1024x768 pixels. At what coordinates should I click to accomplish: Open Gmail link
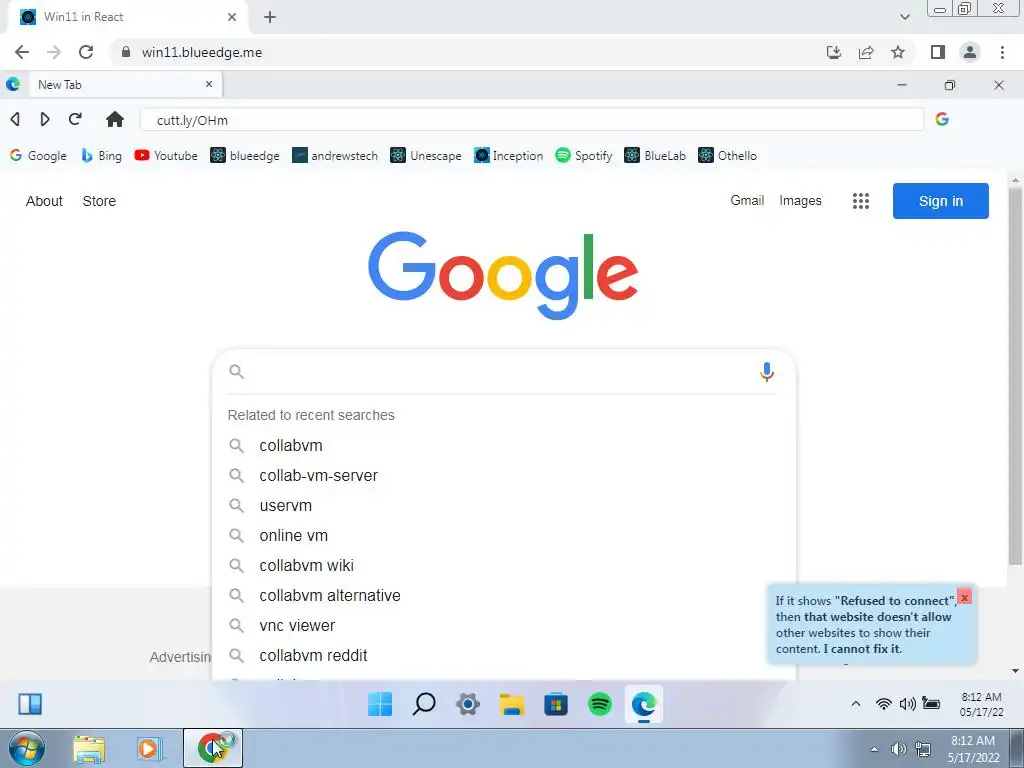coord(747,200)
